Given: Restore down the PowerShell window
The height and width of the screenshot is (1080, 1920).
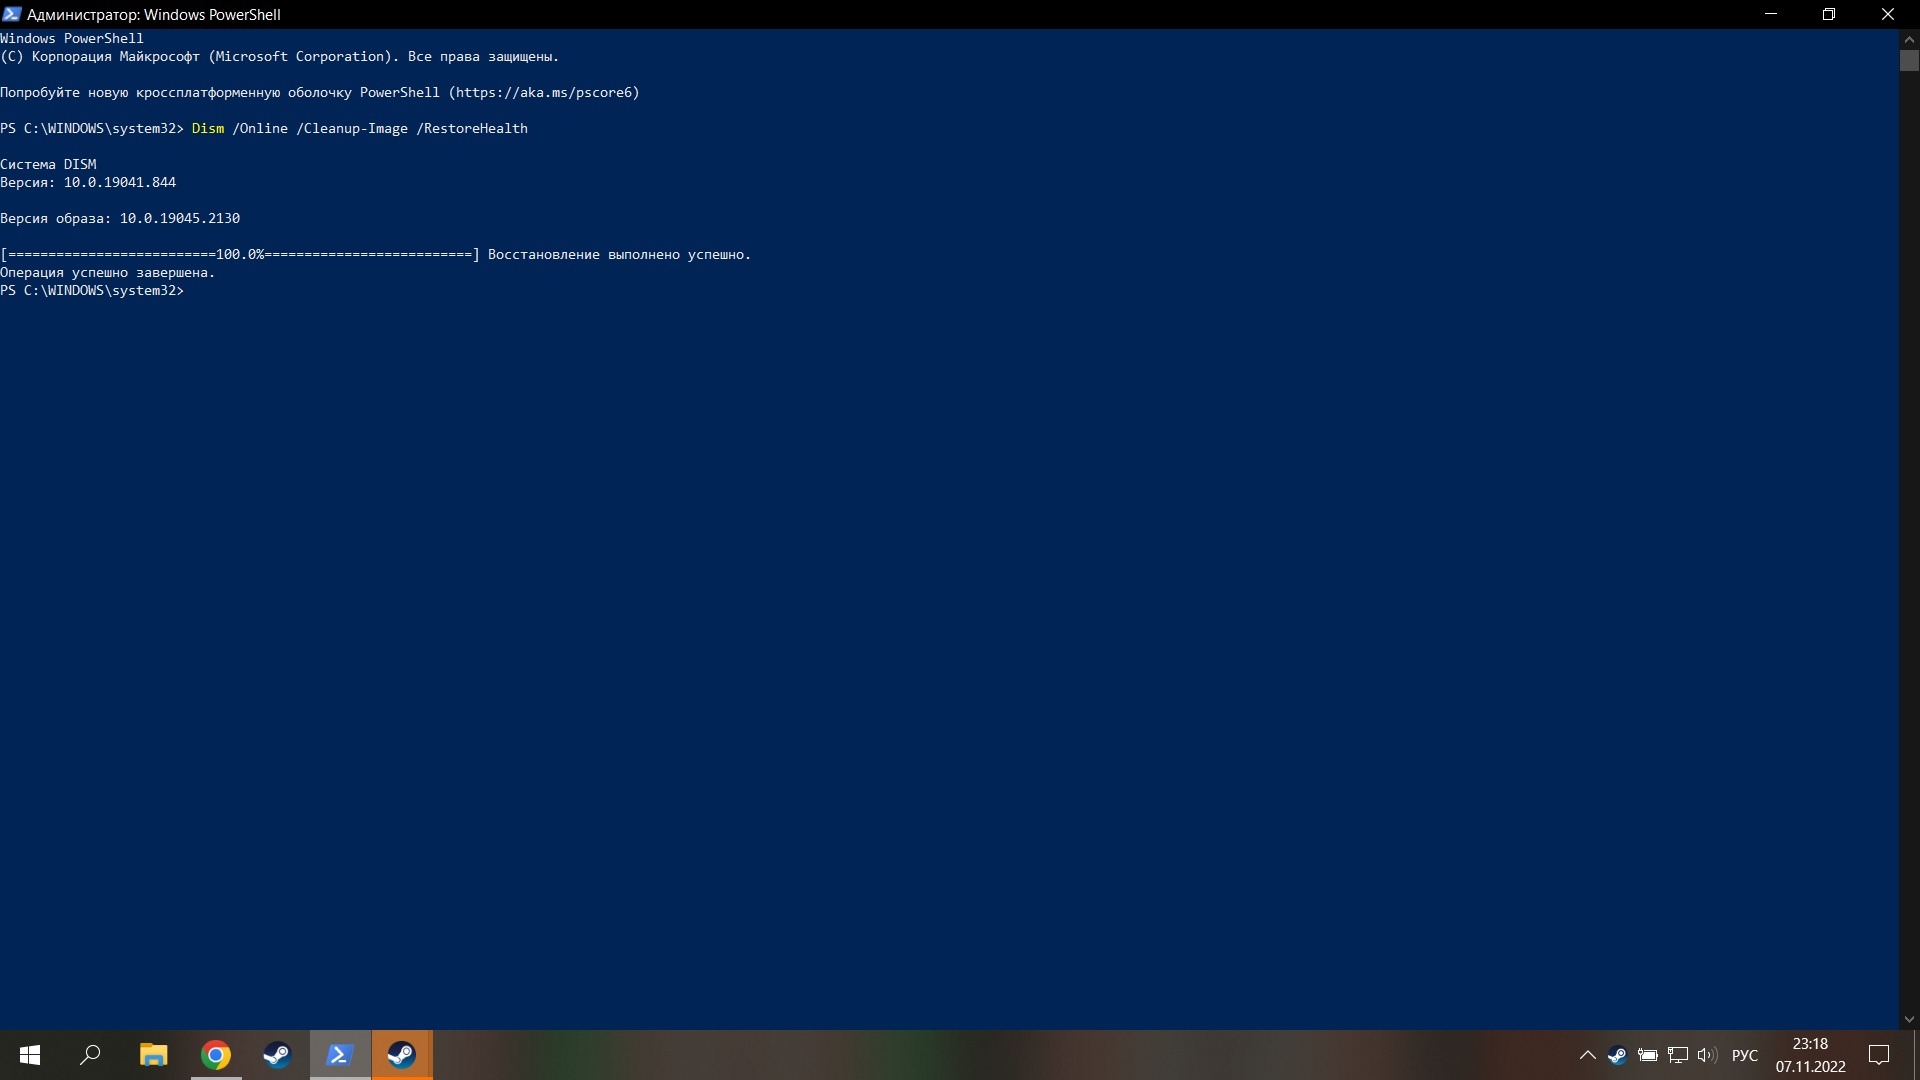Looking at the screenshot, I should coord(1829,14).
